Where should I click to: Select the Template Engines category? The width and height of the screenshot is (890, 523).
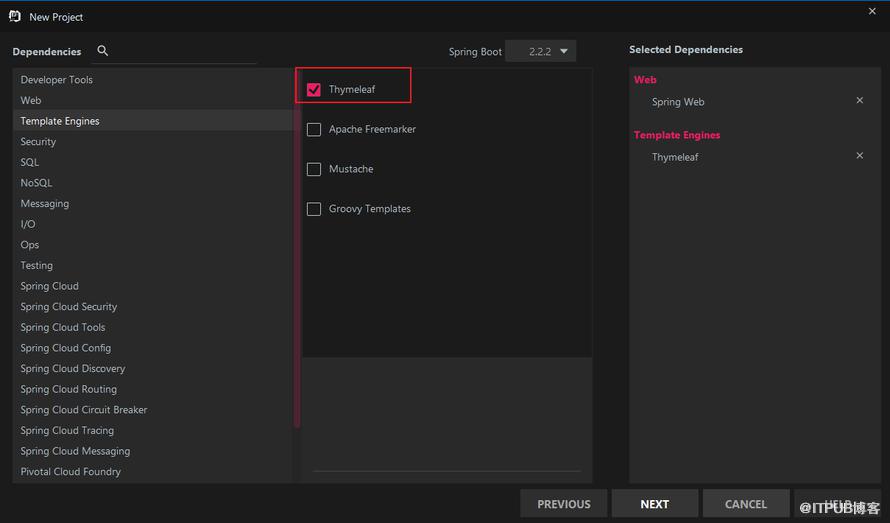click(153, 121)
